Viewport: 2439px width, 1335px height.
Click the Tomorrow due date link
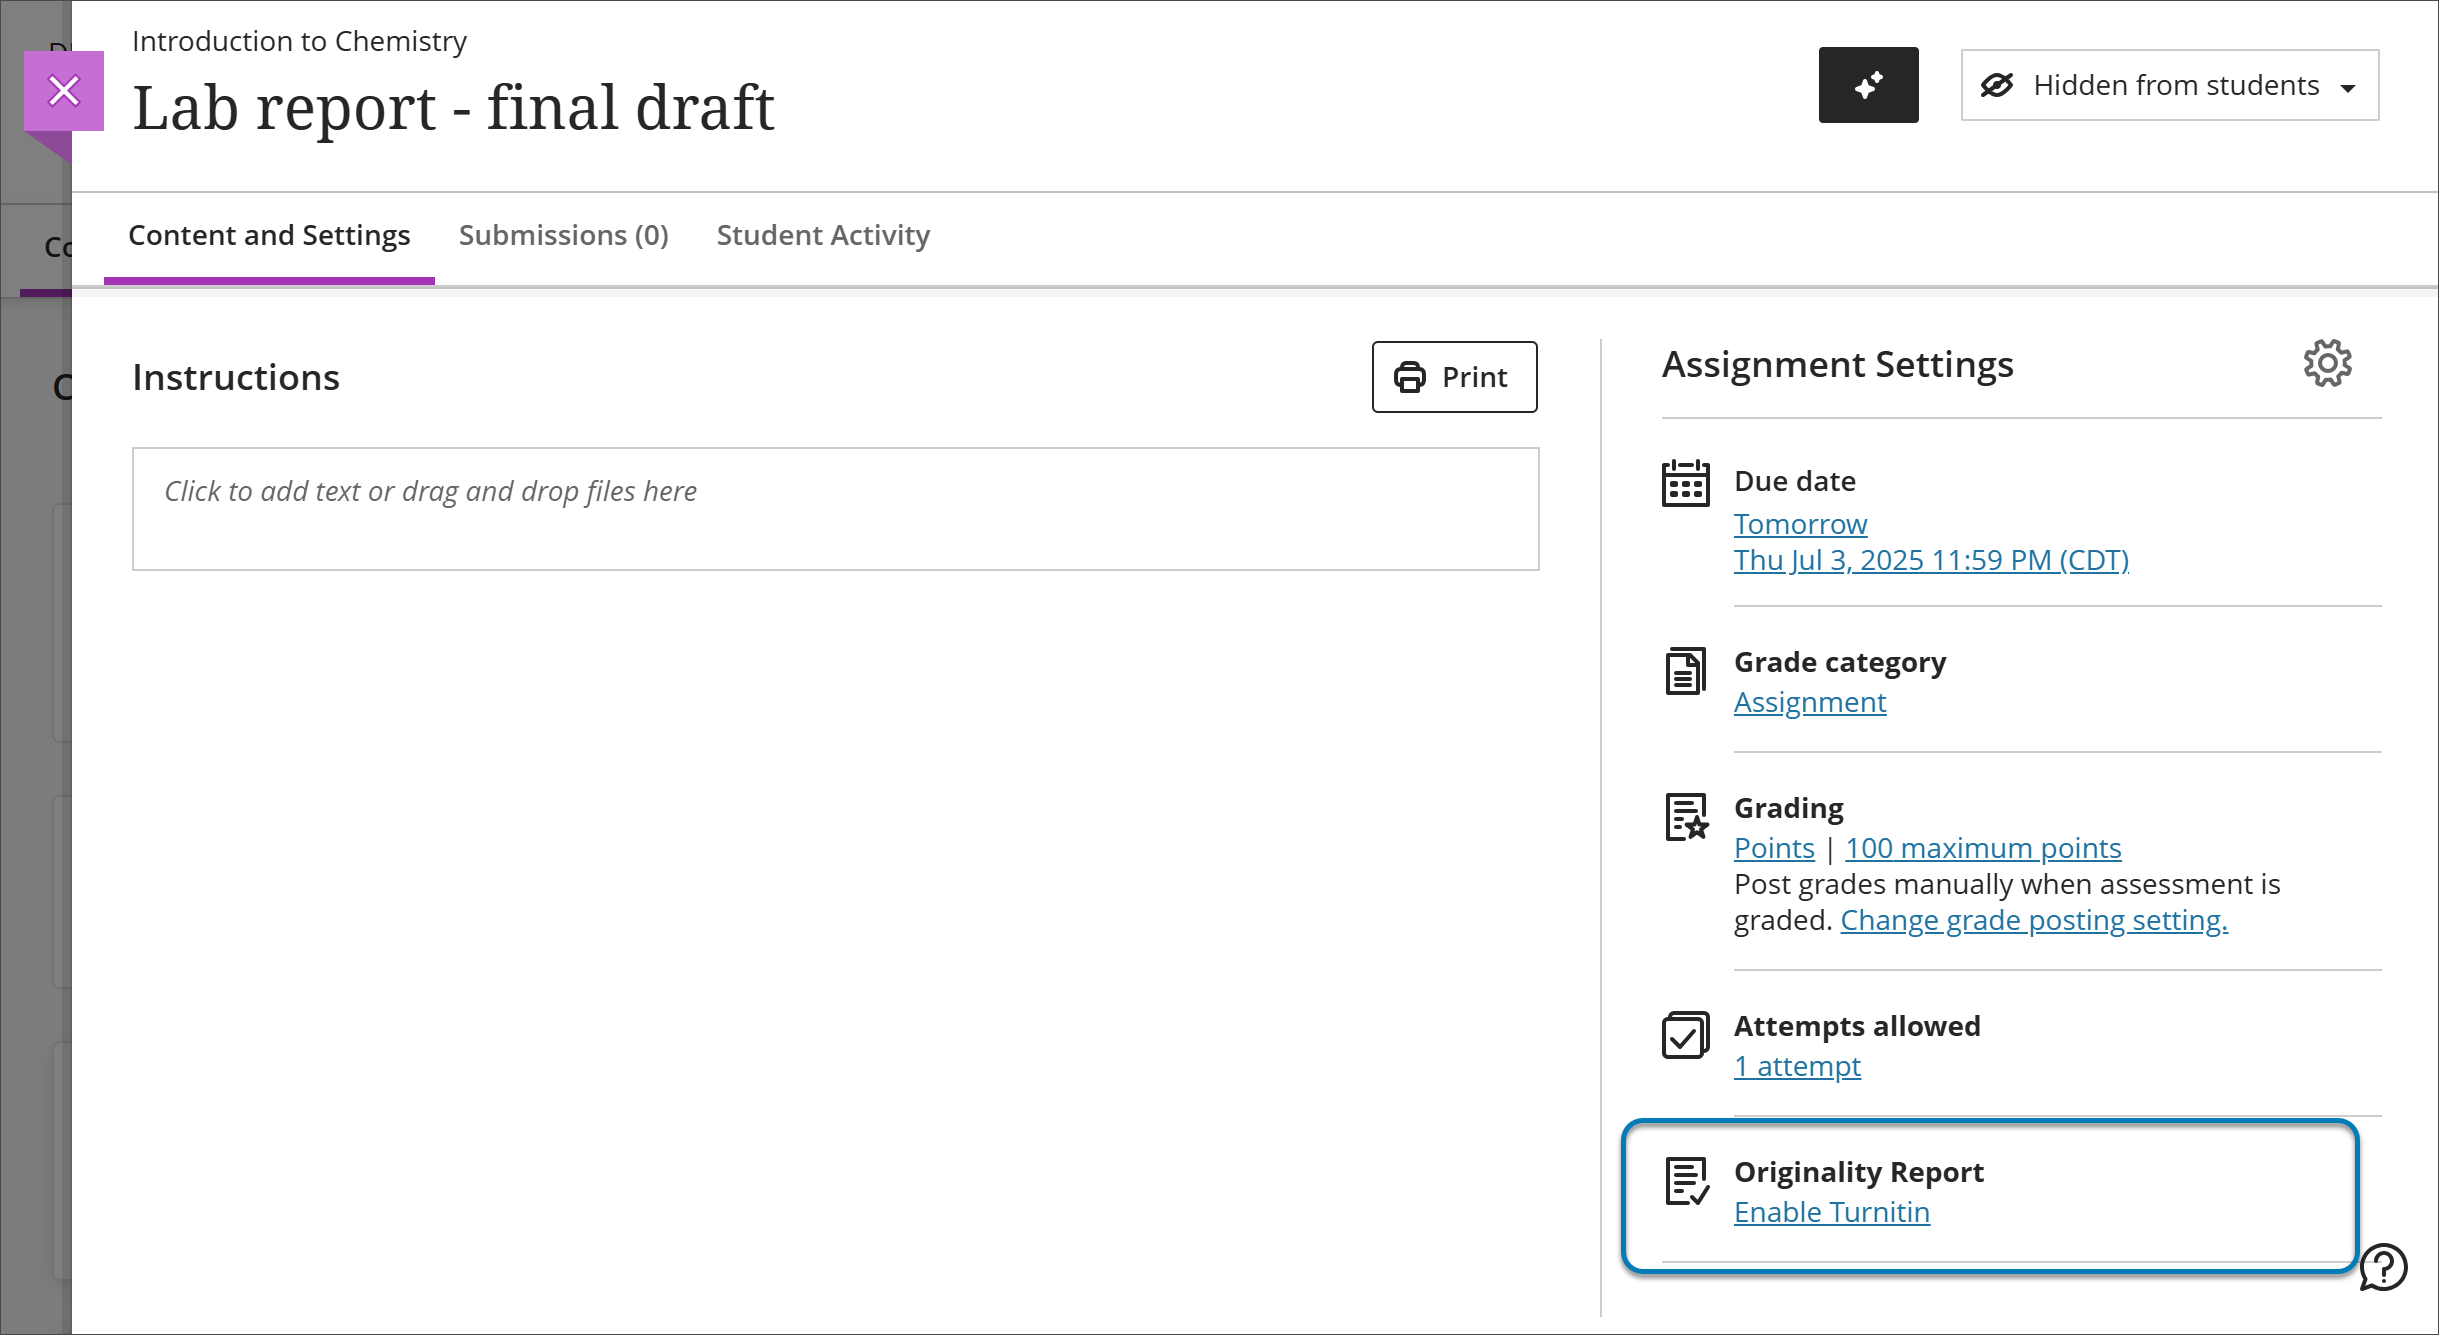point(1800,523)
